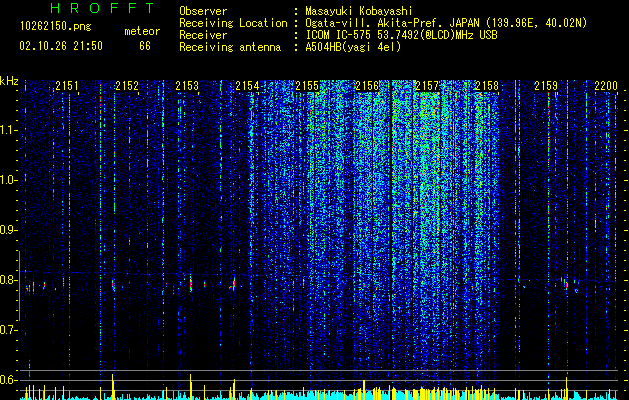Click the kHz axis unit label

pyautogui.click(x=9, y=81)
